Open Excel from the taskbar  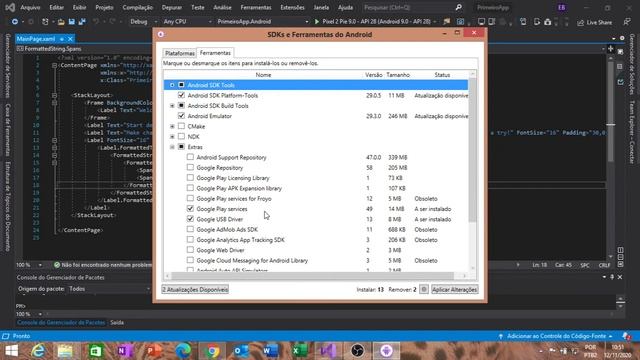300,351
